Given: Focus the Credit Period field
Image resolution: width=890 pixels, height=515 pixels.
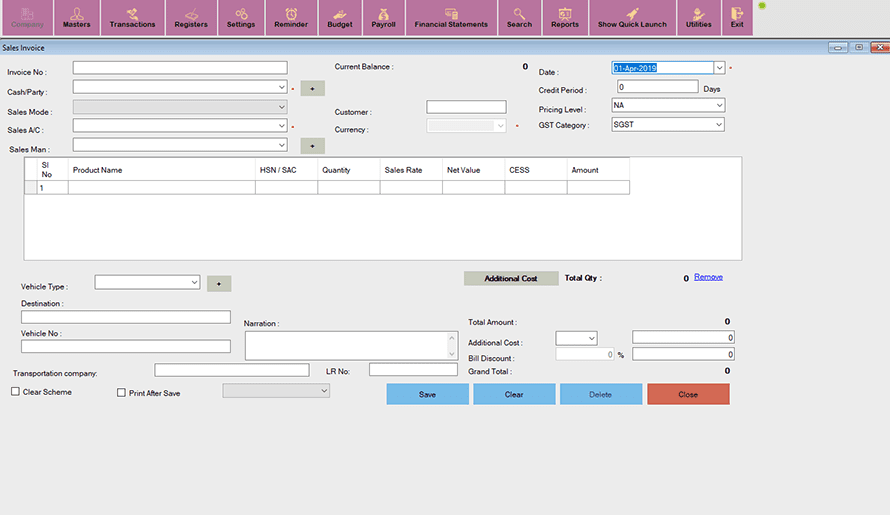Looking at the screenshot, I should (657, 86).
